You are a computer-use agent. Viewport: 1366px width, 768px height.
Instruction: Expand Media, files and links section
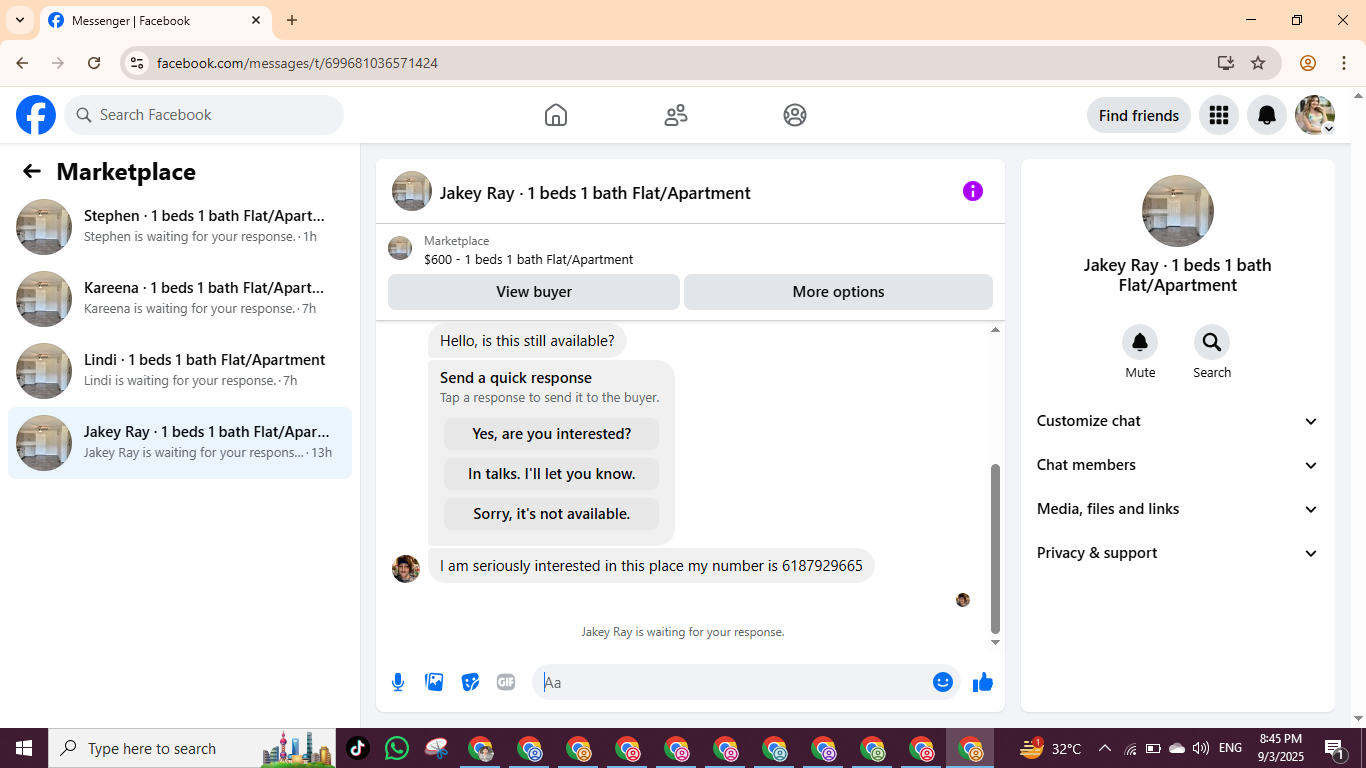pos(1178,509)
